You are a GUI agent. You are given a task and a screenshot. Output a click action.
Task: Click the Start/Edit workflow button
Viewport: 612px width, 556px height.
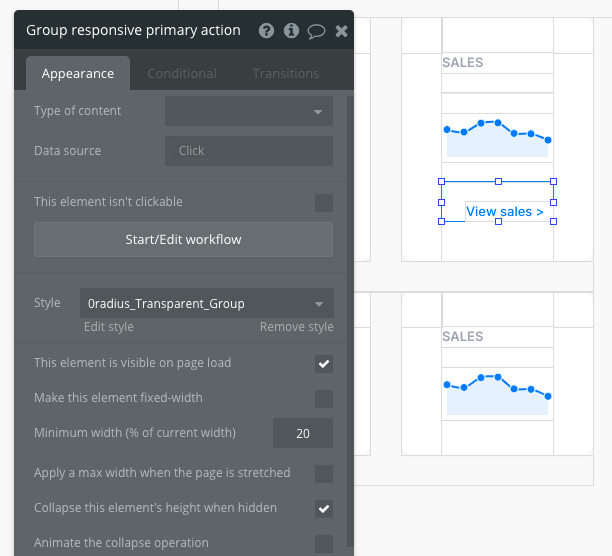point(183,240)
